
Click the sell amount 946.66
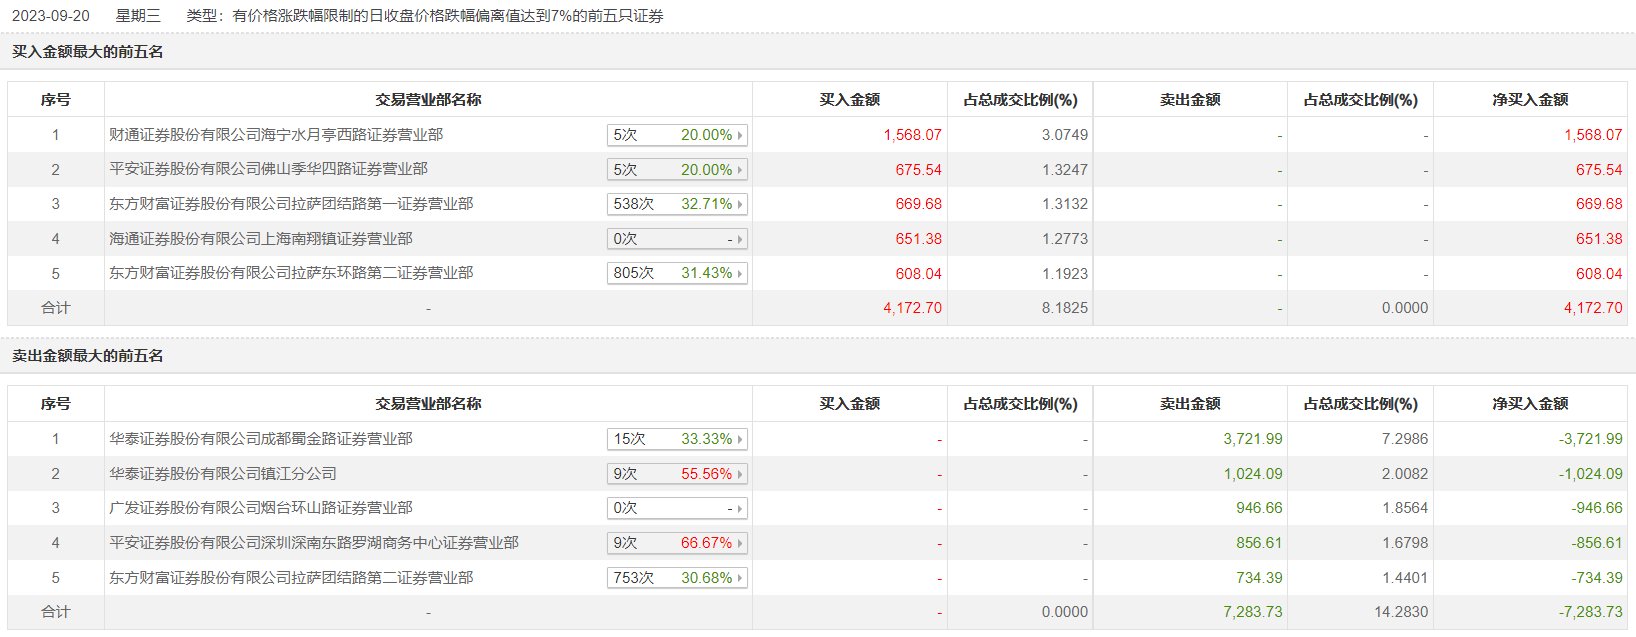click(x=1259, y=508)
